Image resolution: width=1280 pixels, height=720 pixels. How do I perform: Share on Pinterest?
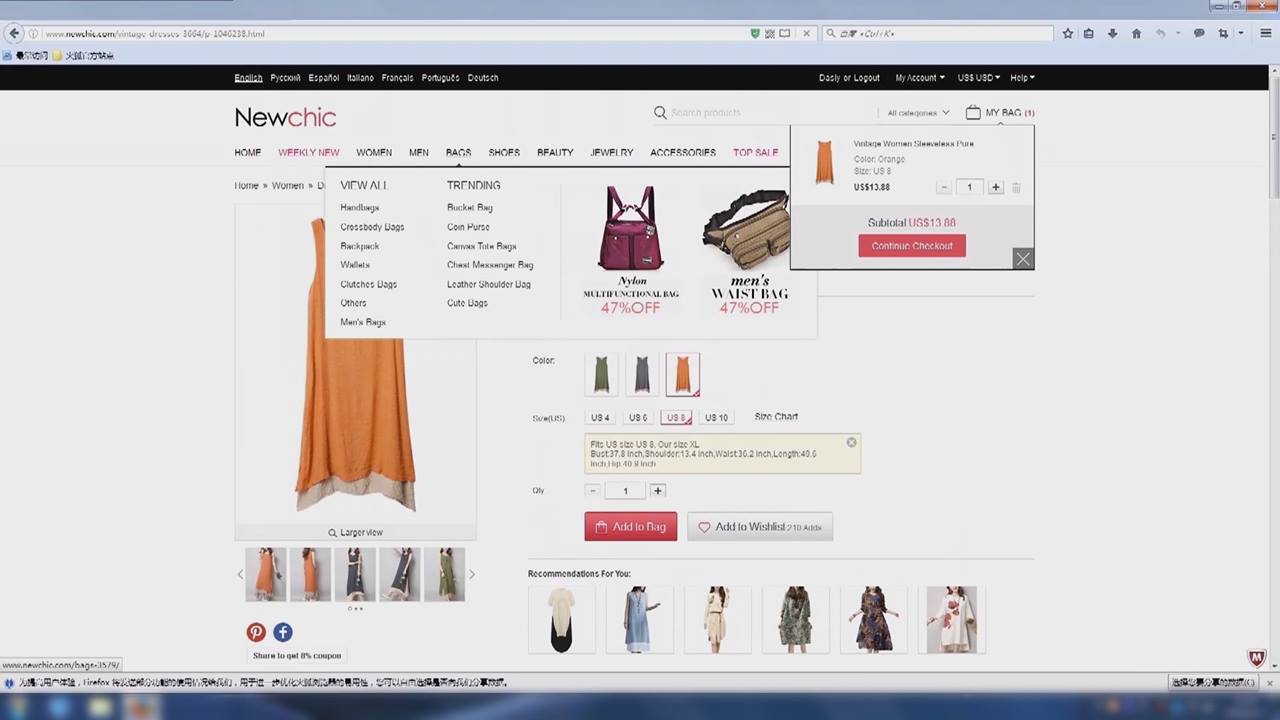pyautogui.click(x=256, y=632)
